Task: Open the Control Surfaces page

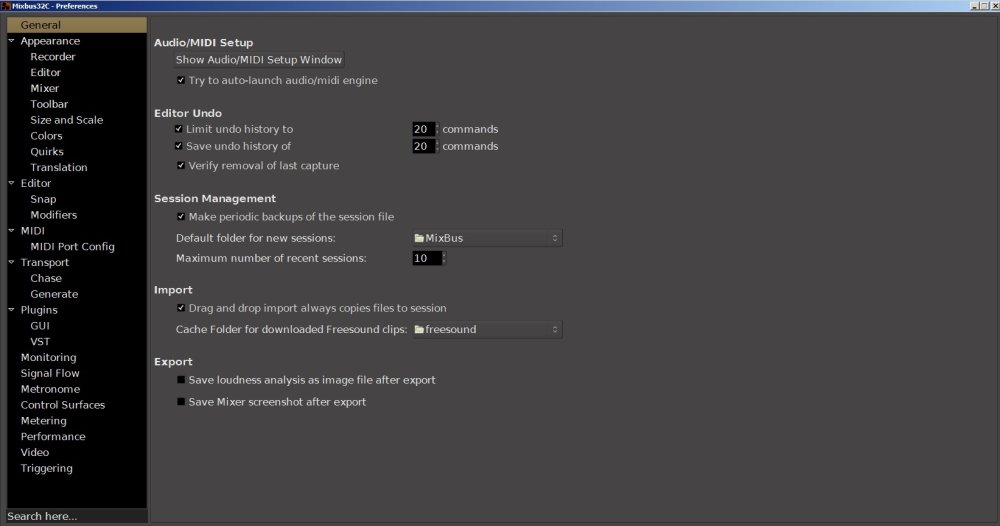Action: tap(62, 405)
